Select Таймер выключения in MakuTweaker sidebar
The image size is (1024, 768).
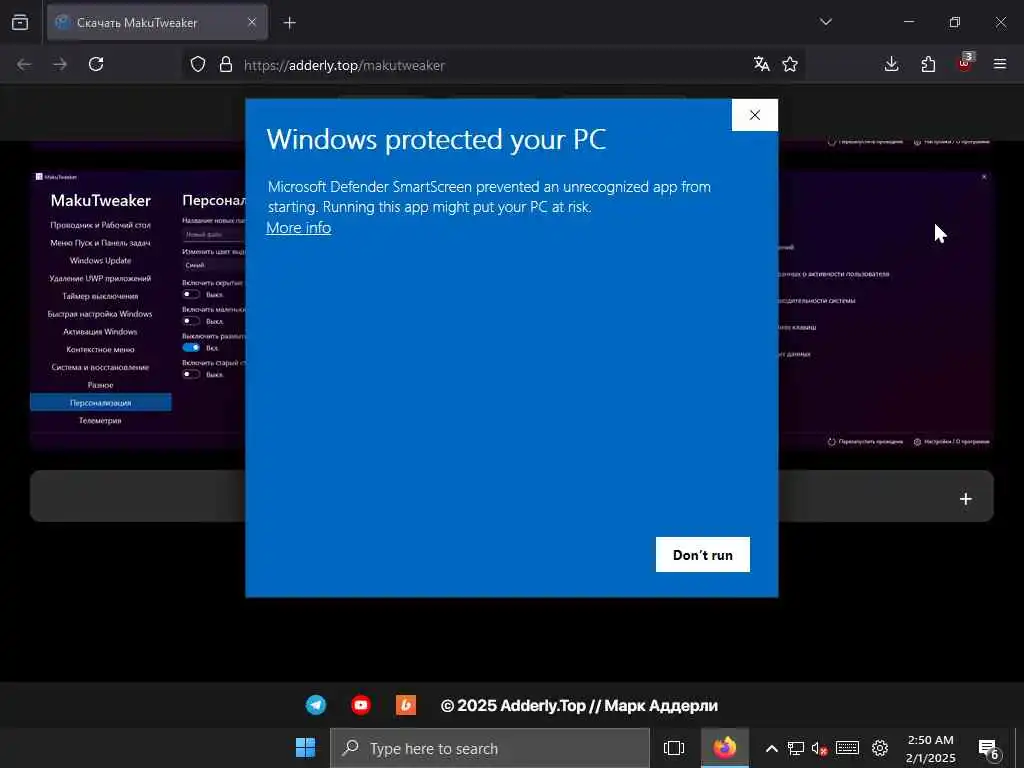point(101,296)
